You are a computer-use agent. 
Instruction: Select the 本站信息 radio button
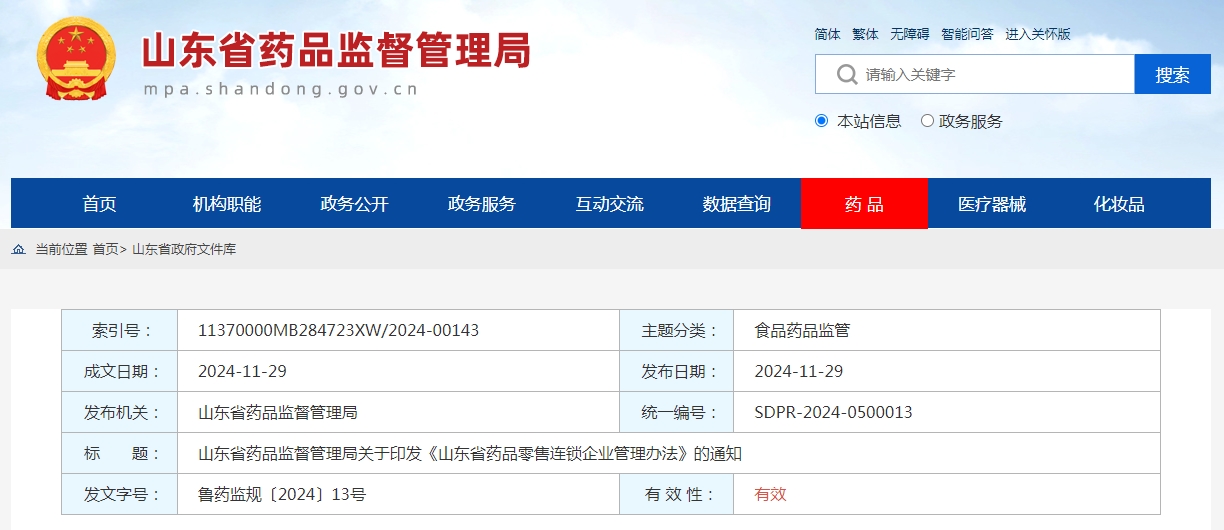coord(822,121)
